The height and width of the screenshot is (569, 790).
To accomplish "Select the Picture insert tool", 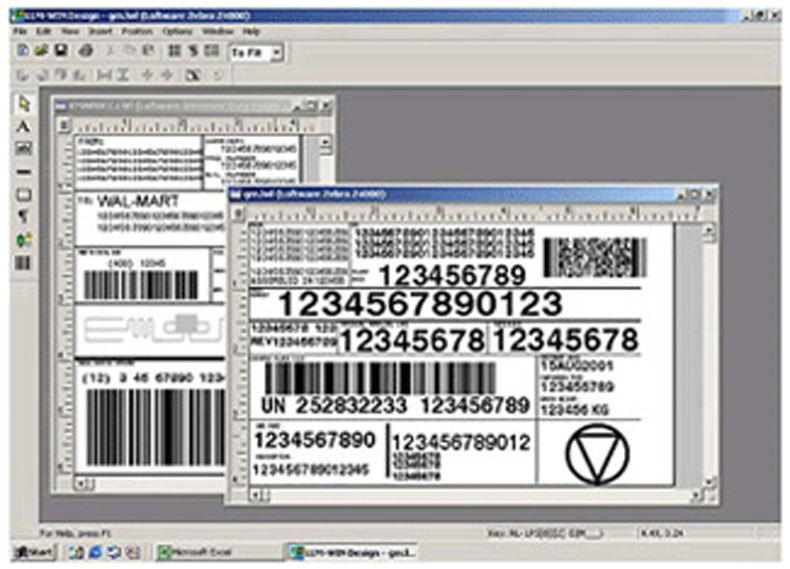I will 24,148.
